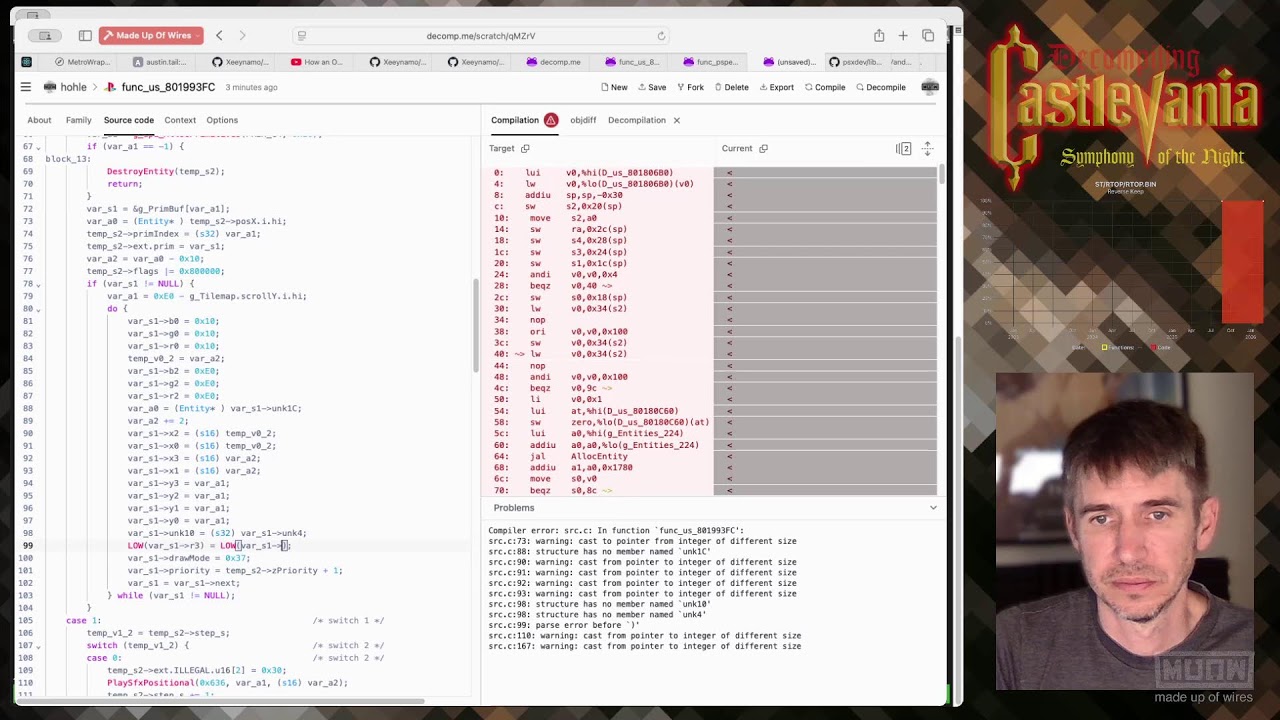Fork this scratch
The width and height of the screenshot is (1280, 720).
click(690, 87)
